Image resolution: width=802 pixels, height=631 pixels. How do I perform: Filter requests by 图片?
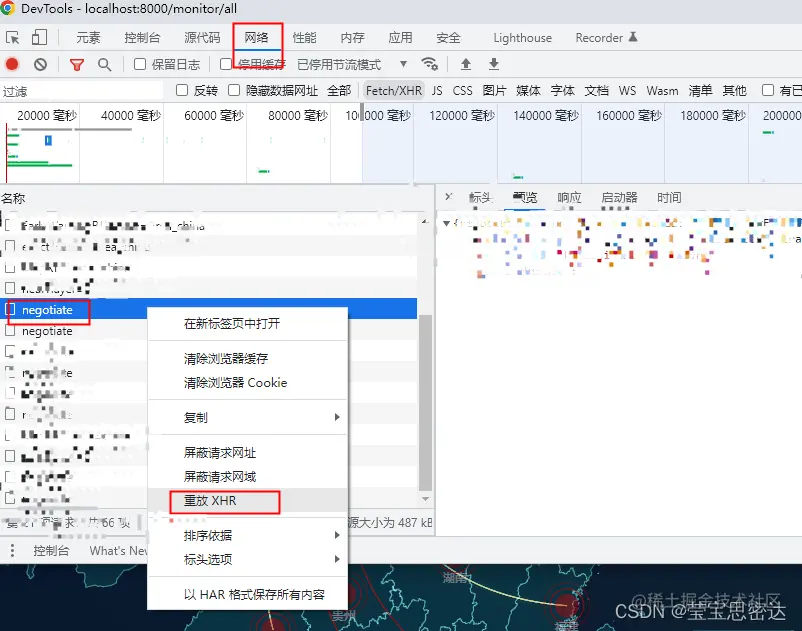pos(494,91)
